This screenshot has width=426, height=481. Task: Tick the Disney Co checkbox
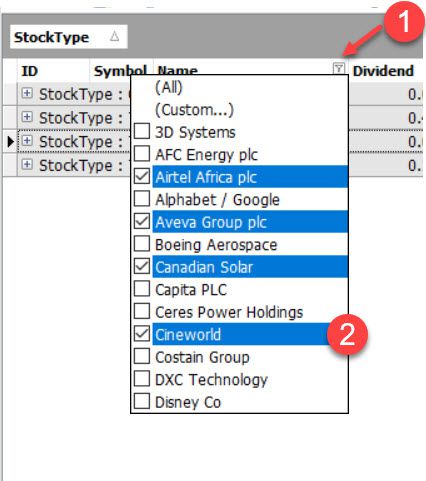pyautogui.click(x=142, y=401)
